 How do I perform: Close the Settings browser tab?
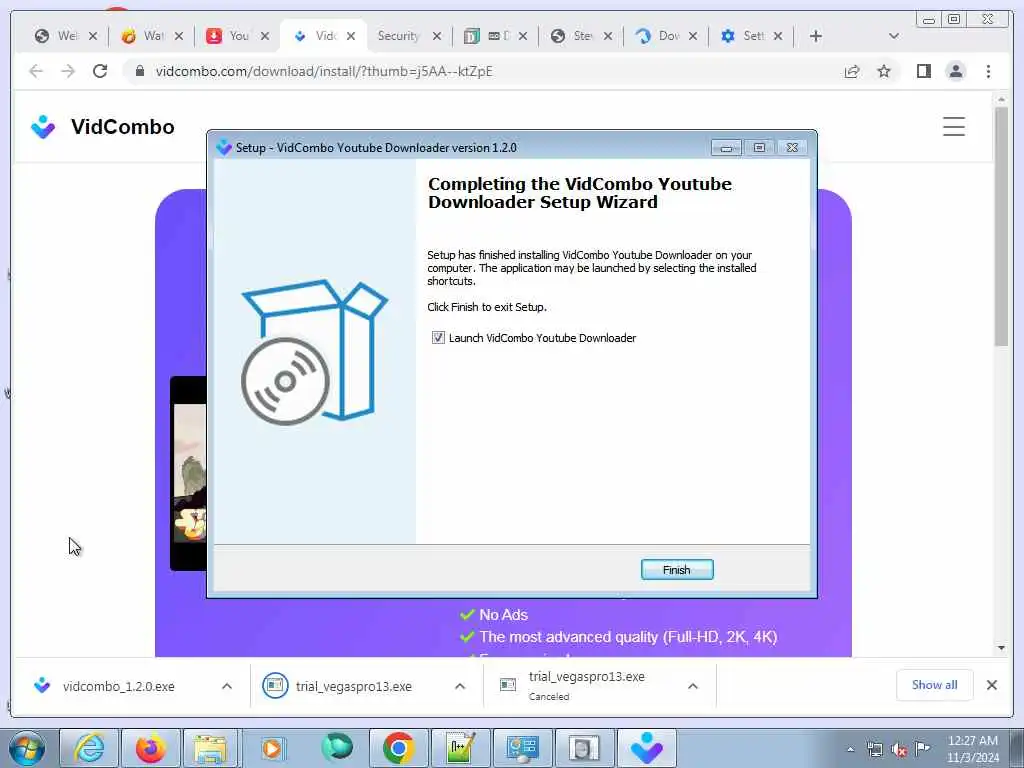tap(777, 36)
